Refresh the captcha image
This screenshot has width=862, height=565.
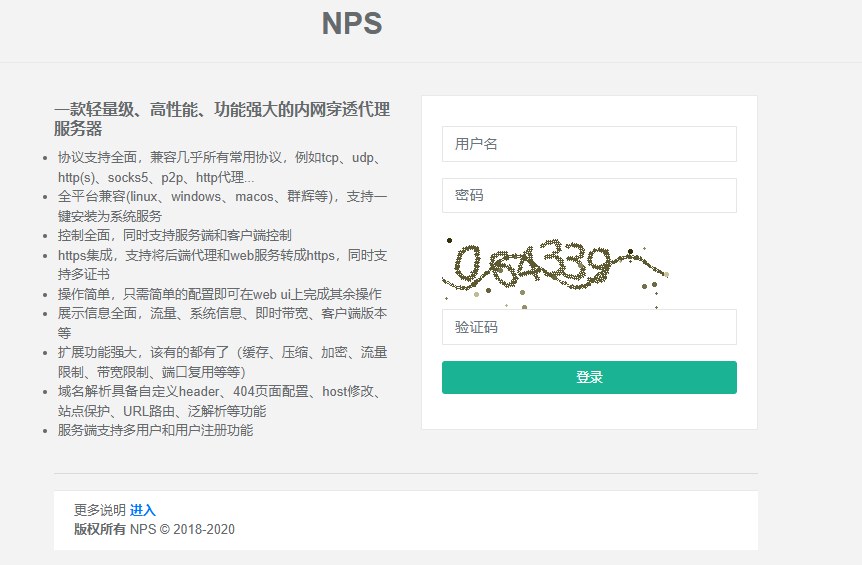point(555,266)
